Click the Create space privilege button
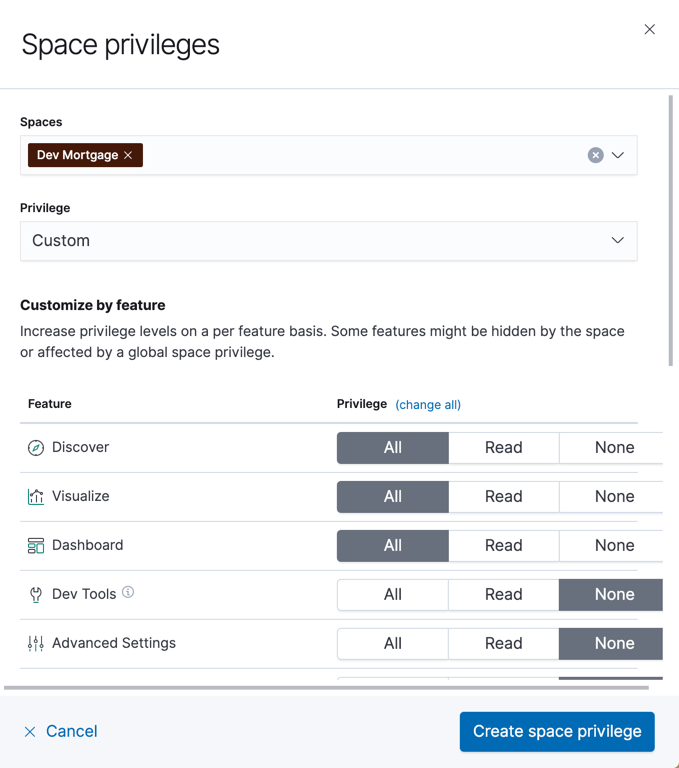Screen dimensions: 679x768 (557, 732)
